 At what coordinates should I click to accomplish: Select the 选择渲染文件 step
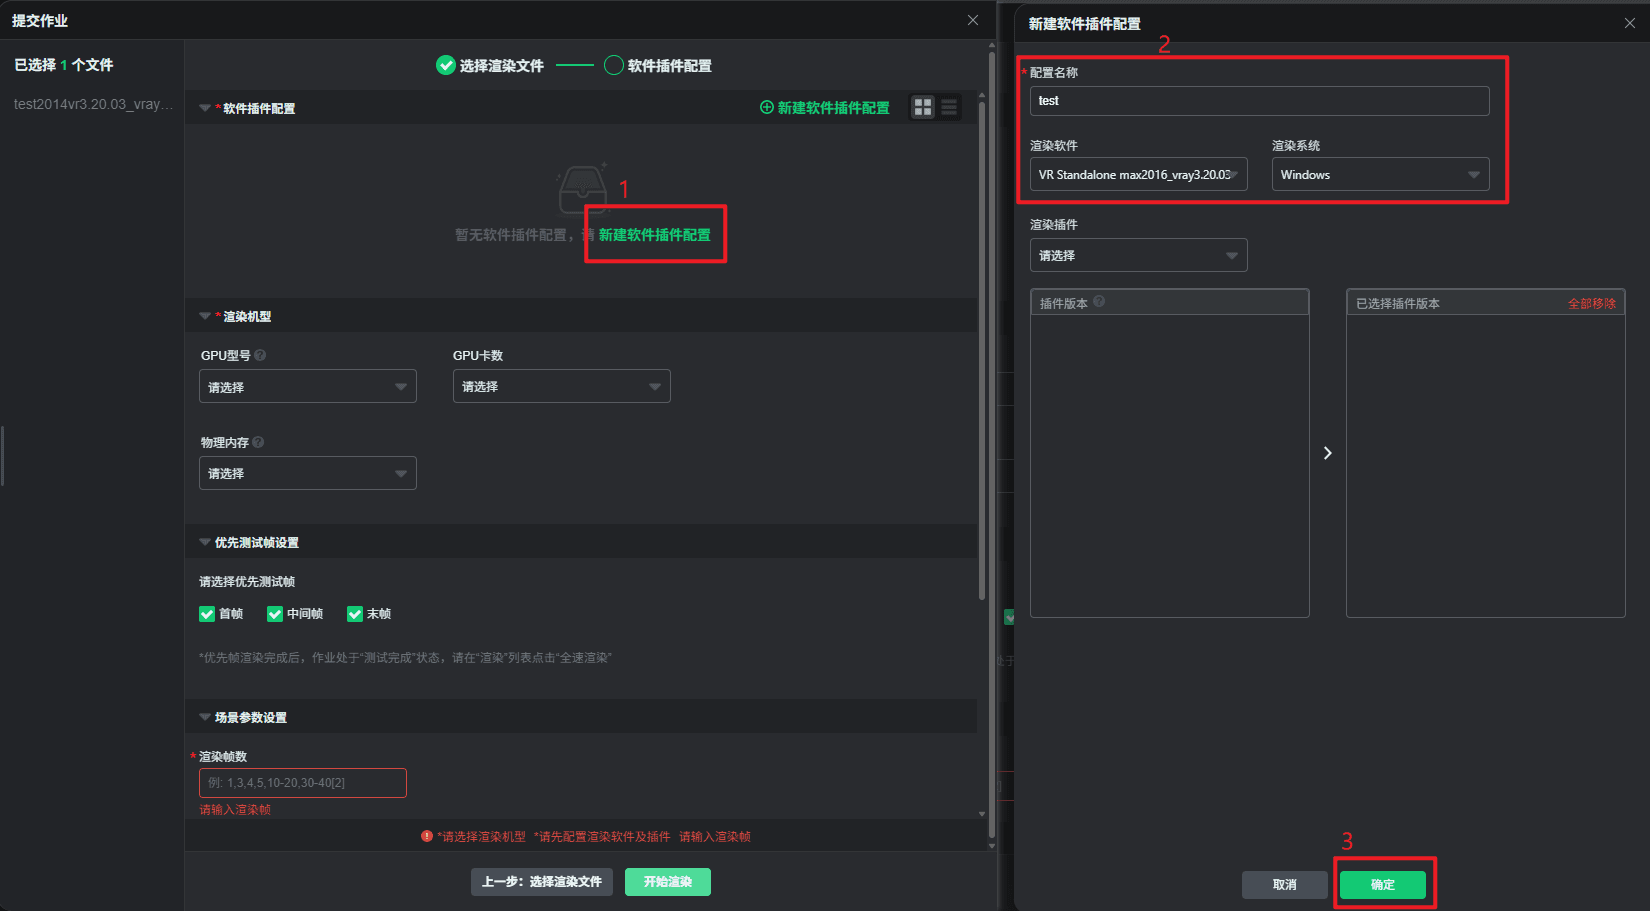click(490, 66)
